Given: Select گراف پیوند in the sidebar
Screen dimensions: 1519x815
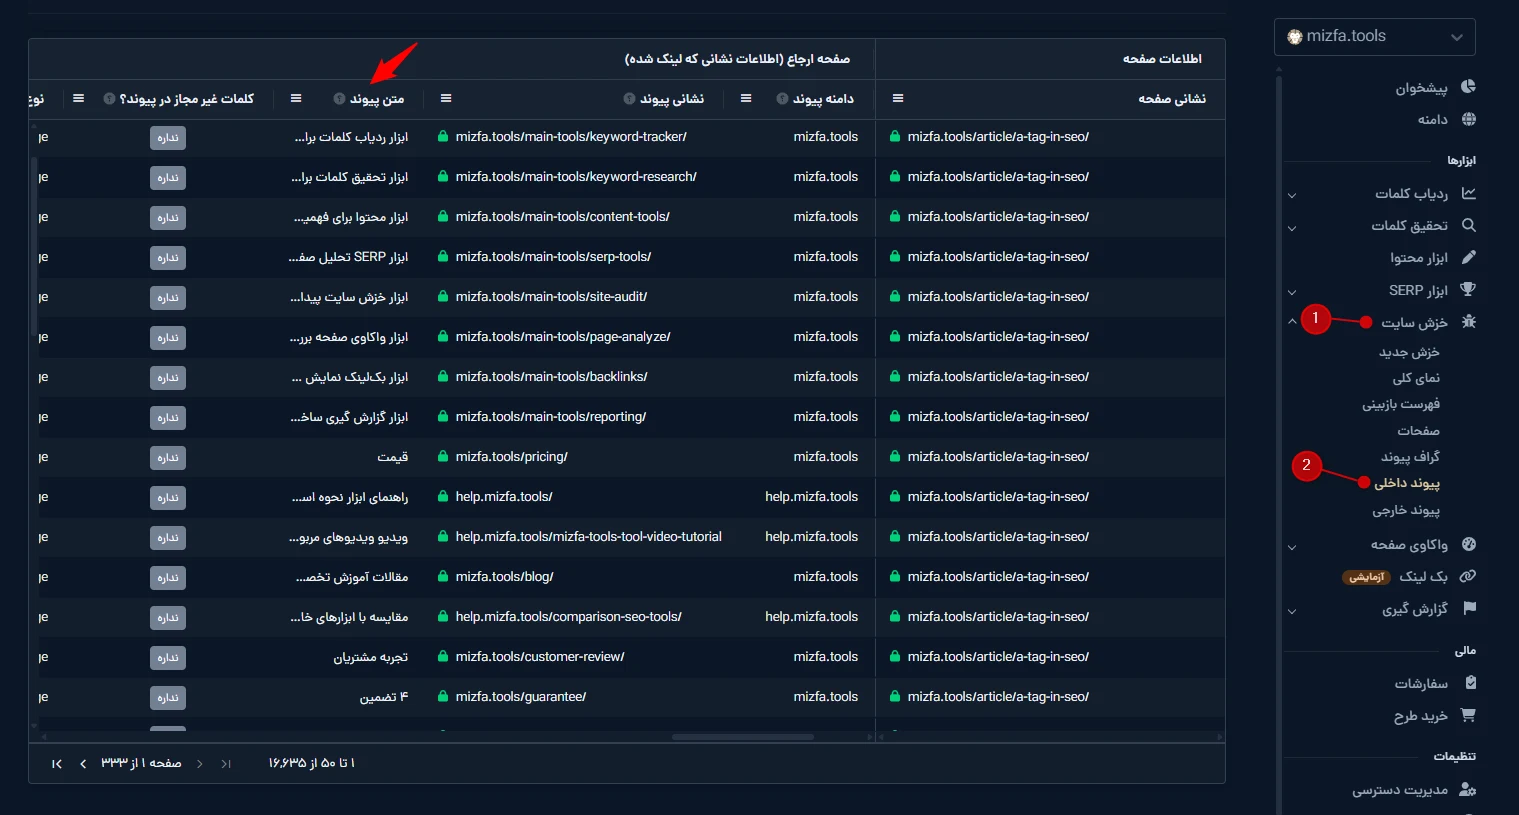Looking at the screenshot, I should tap(1410, 456).
